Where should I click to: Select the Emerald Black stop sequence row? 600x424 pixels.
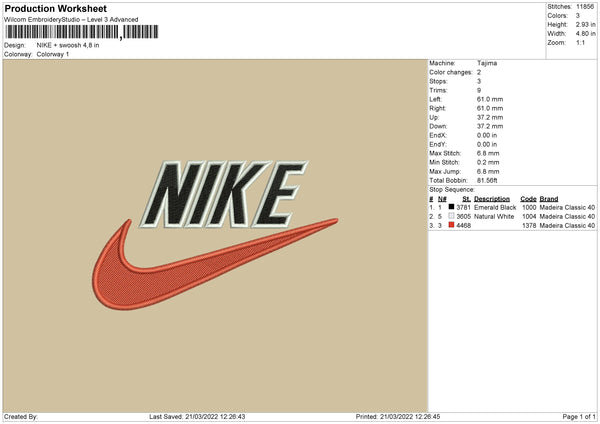click(512, 207)
